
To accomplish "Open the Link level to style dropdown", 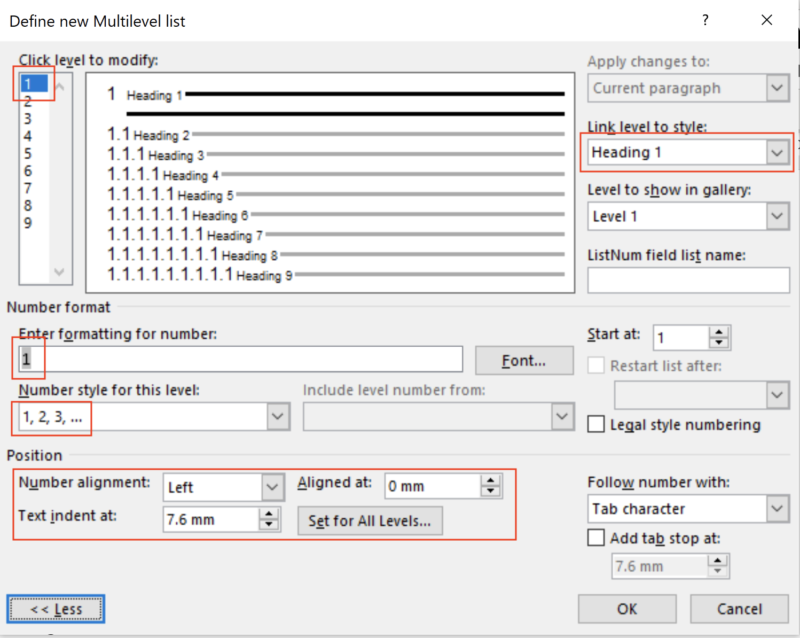I will [777, 152].
